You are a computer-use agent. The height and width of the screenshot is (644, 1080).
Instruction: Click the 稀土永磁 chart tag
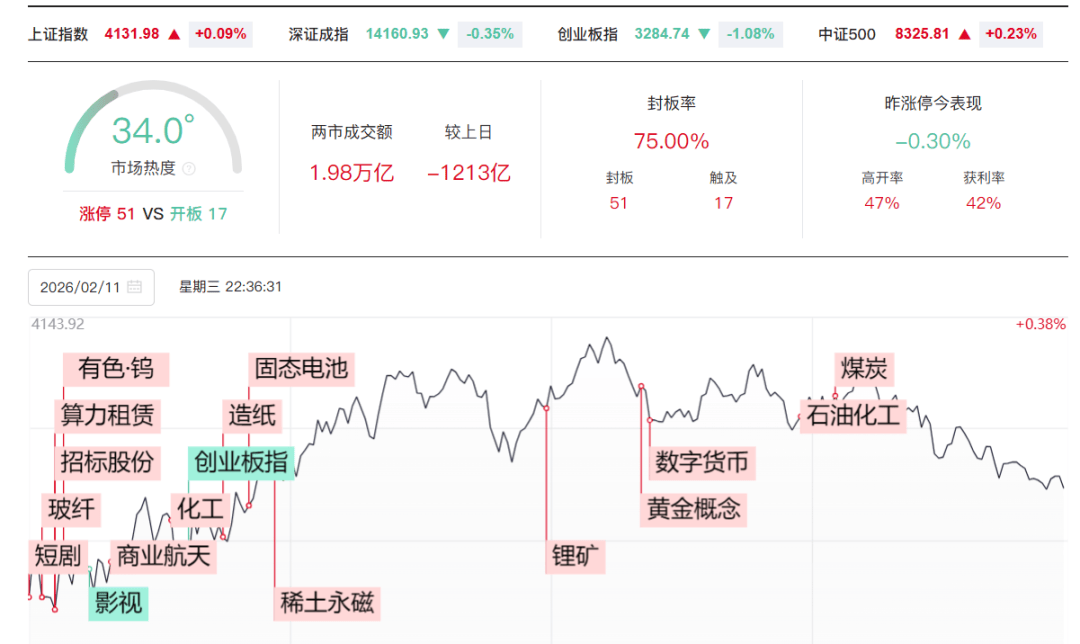[327, 603]
